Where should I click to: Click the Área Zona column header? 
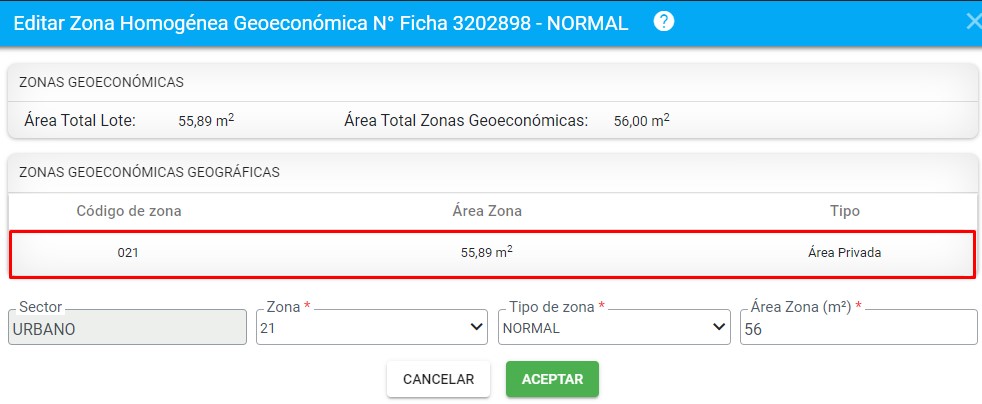tap(487, 211)
